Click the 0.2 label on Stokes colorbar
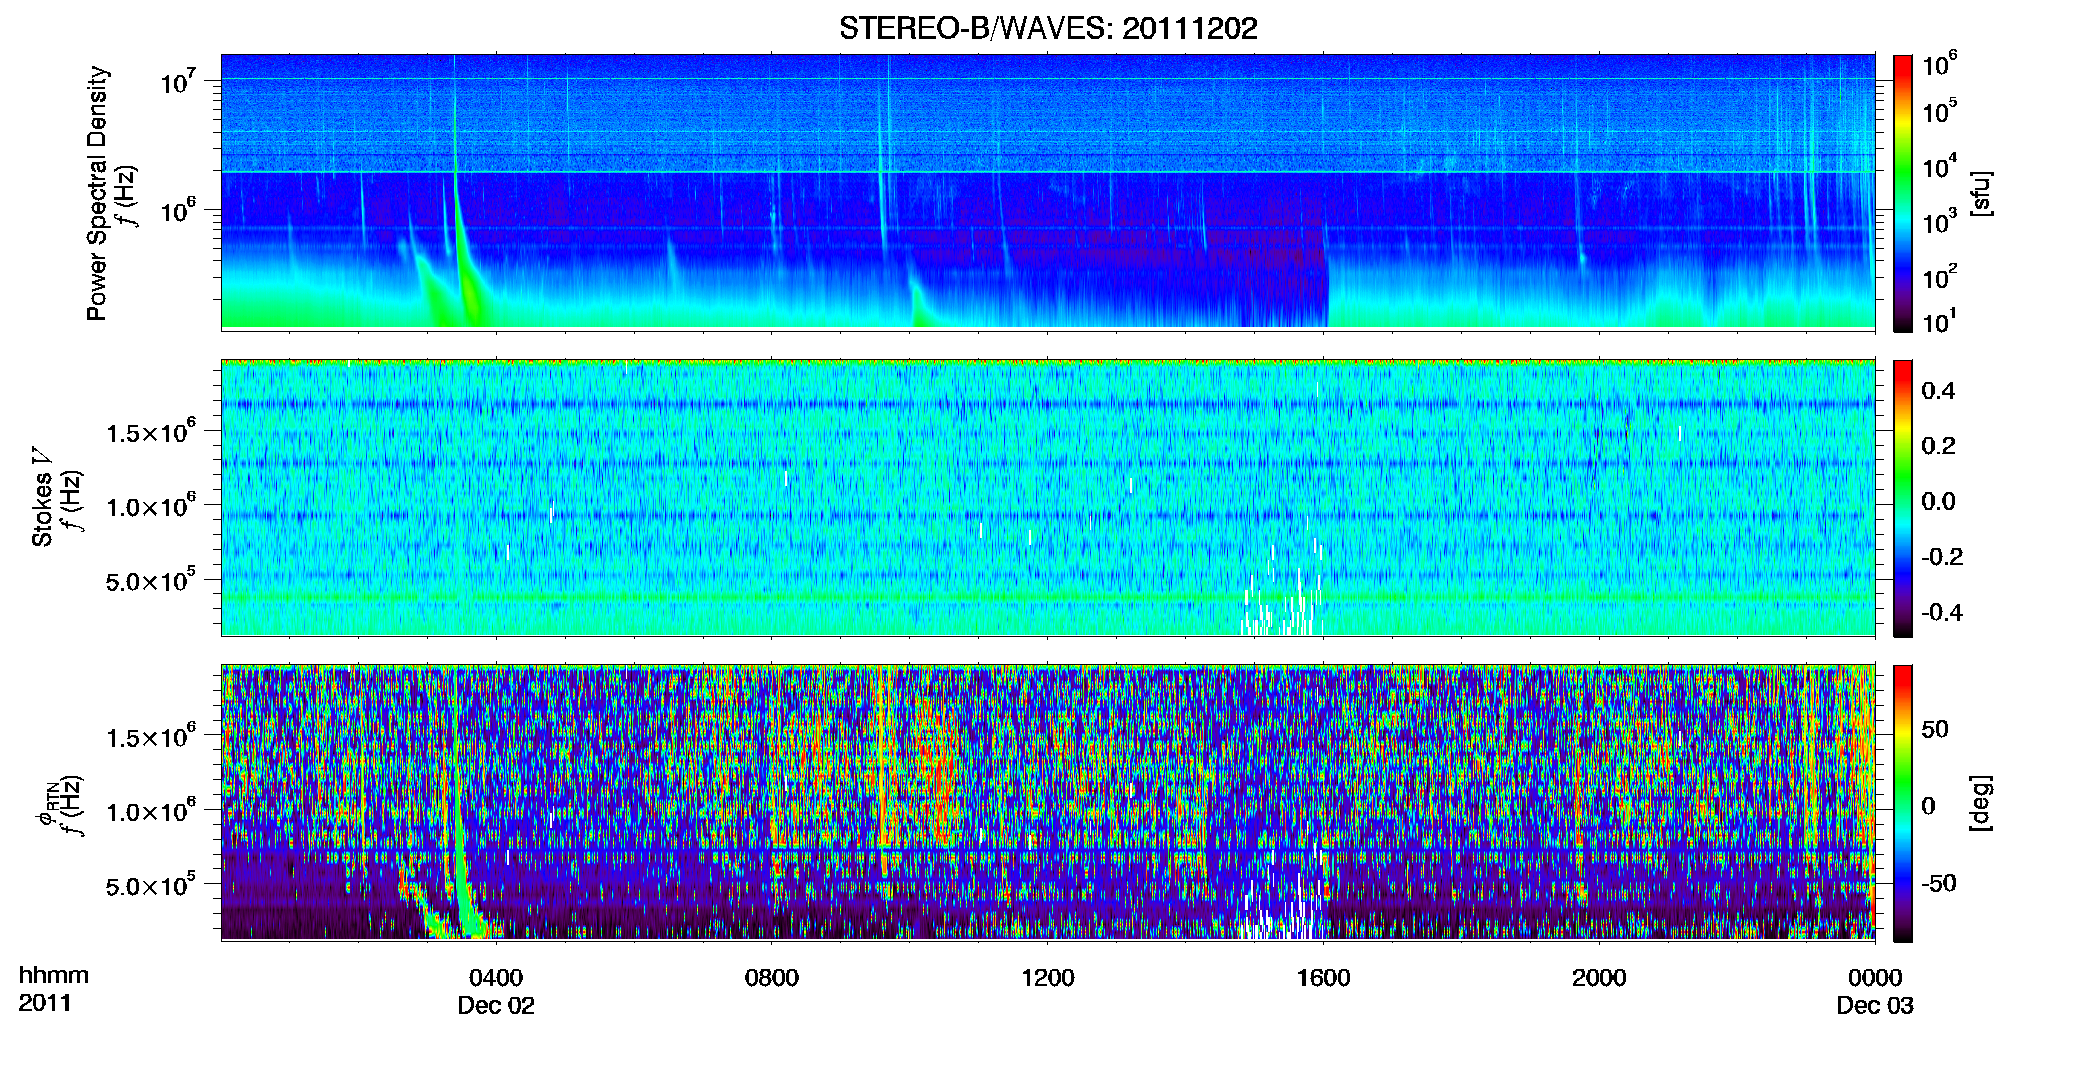 click(x=1938, y=446)
